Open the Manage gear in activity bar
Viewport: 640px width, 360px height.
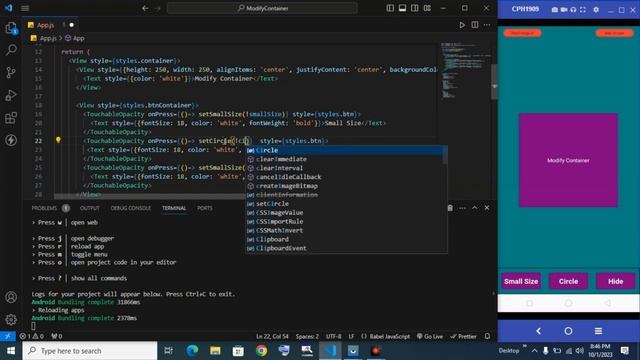coord(11,319)
